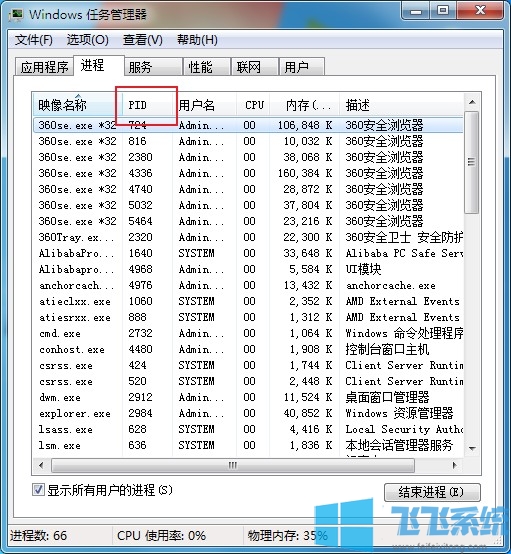
Task: Select the 进程 tab
Action: (99, 65)
